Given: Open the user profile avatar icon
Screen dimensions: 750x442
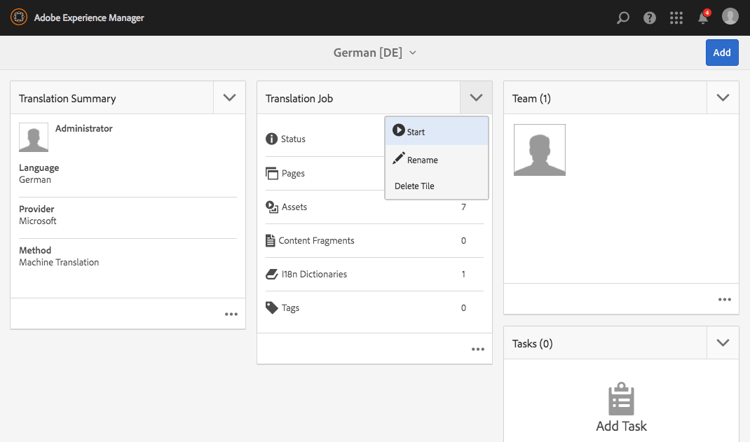Looking at the screenshot, I should click(730, 17).
